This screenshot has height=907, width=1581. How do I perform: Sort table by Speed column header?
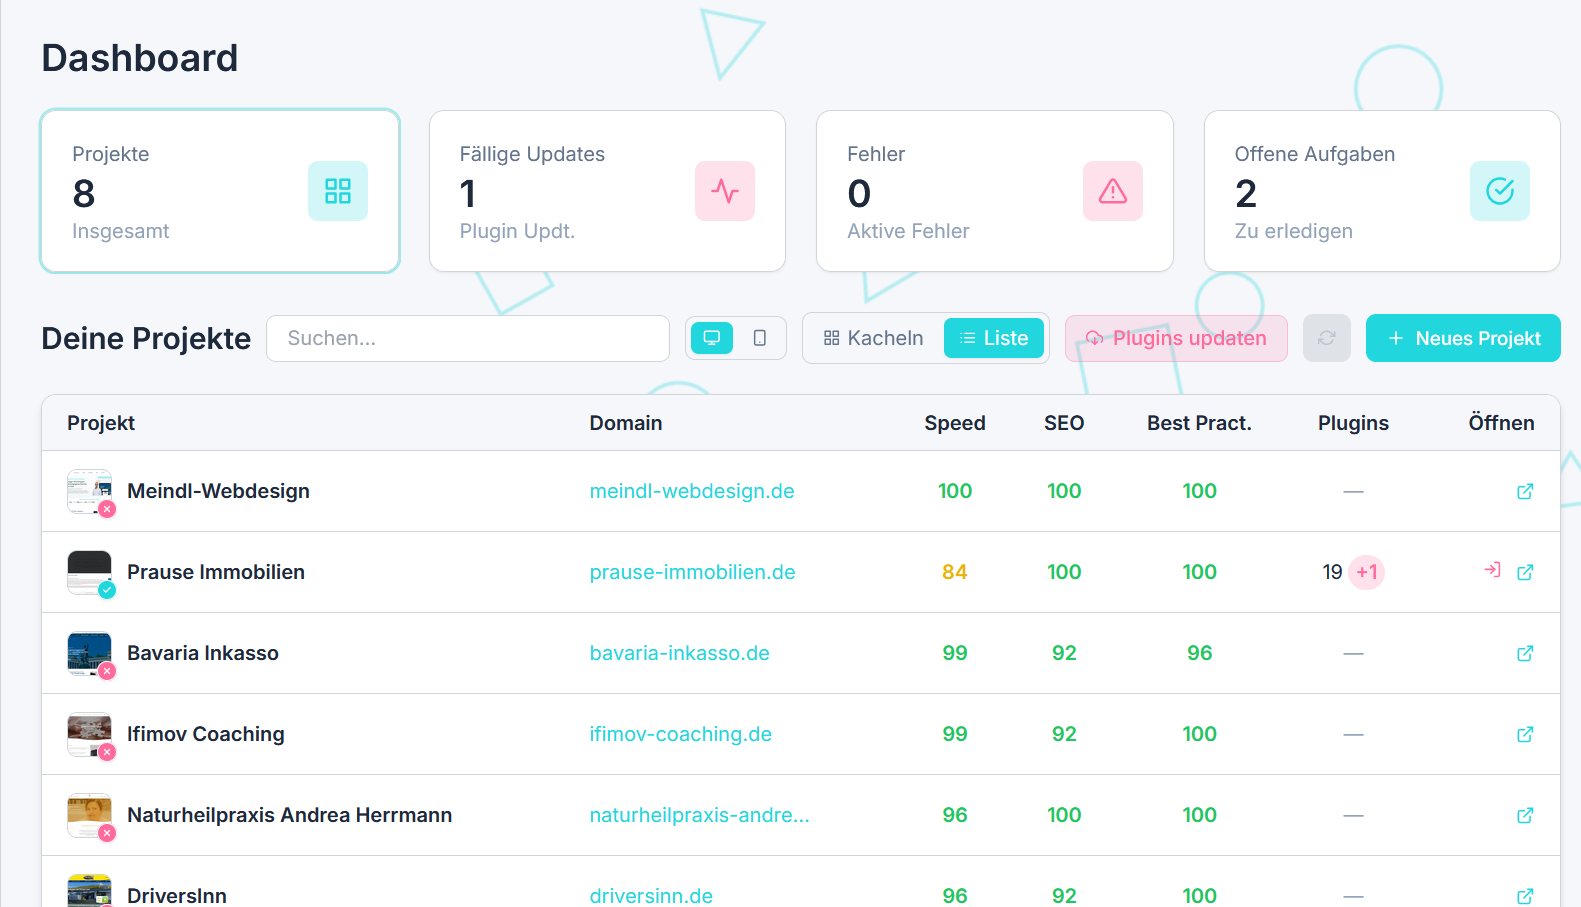click(954, 423)
